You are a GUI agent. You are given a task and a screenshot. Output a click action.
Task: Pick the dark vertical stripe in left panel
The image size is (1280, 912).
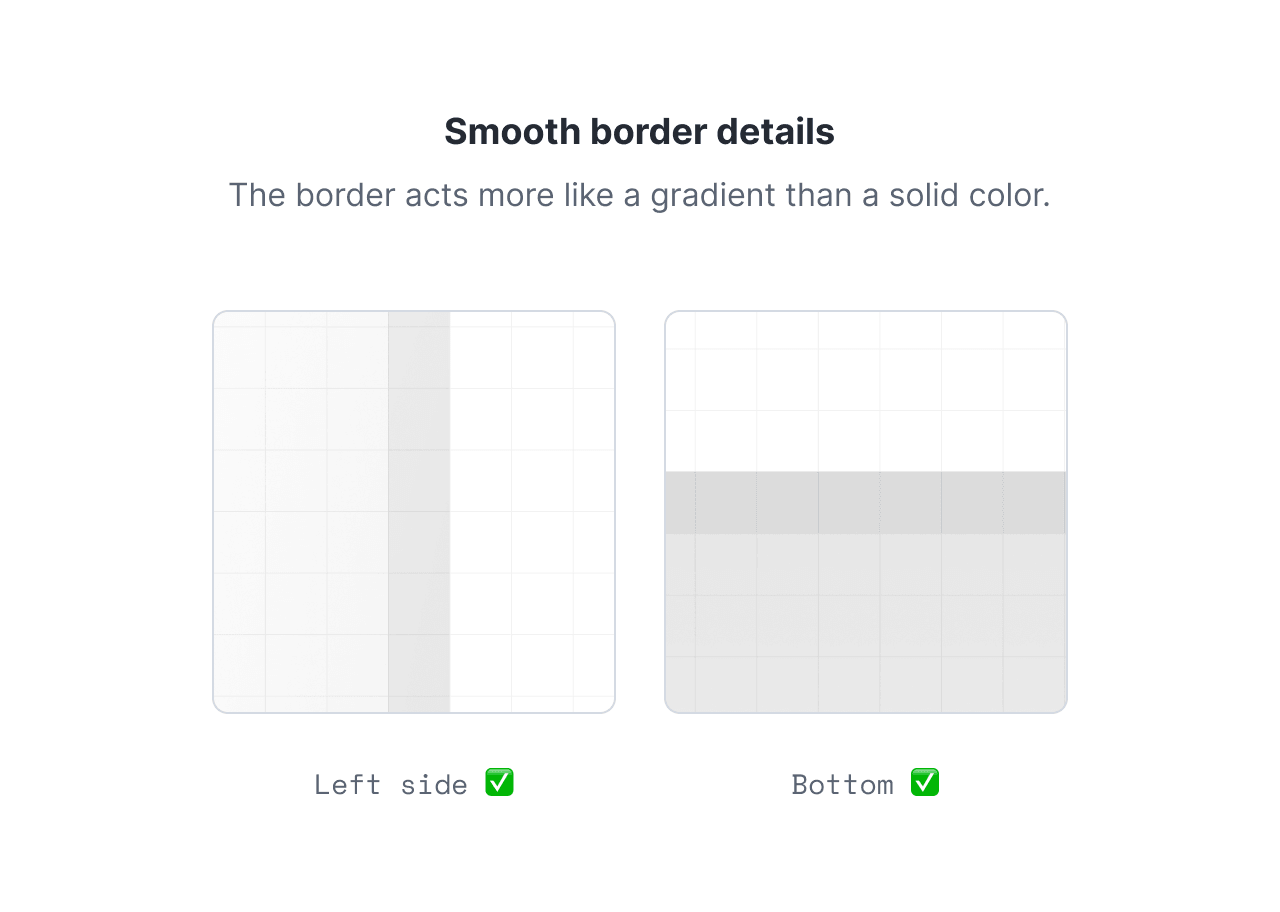coord(419,512)
